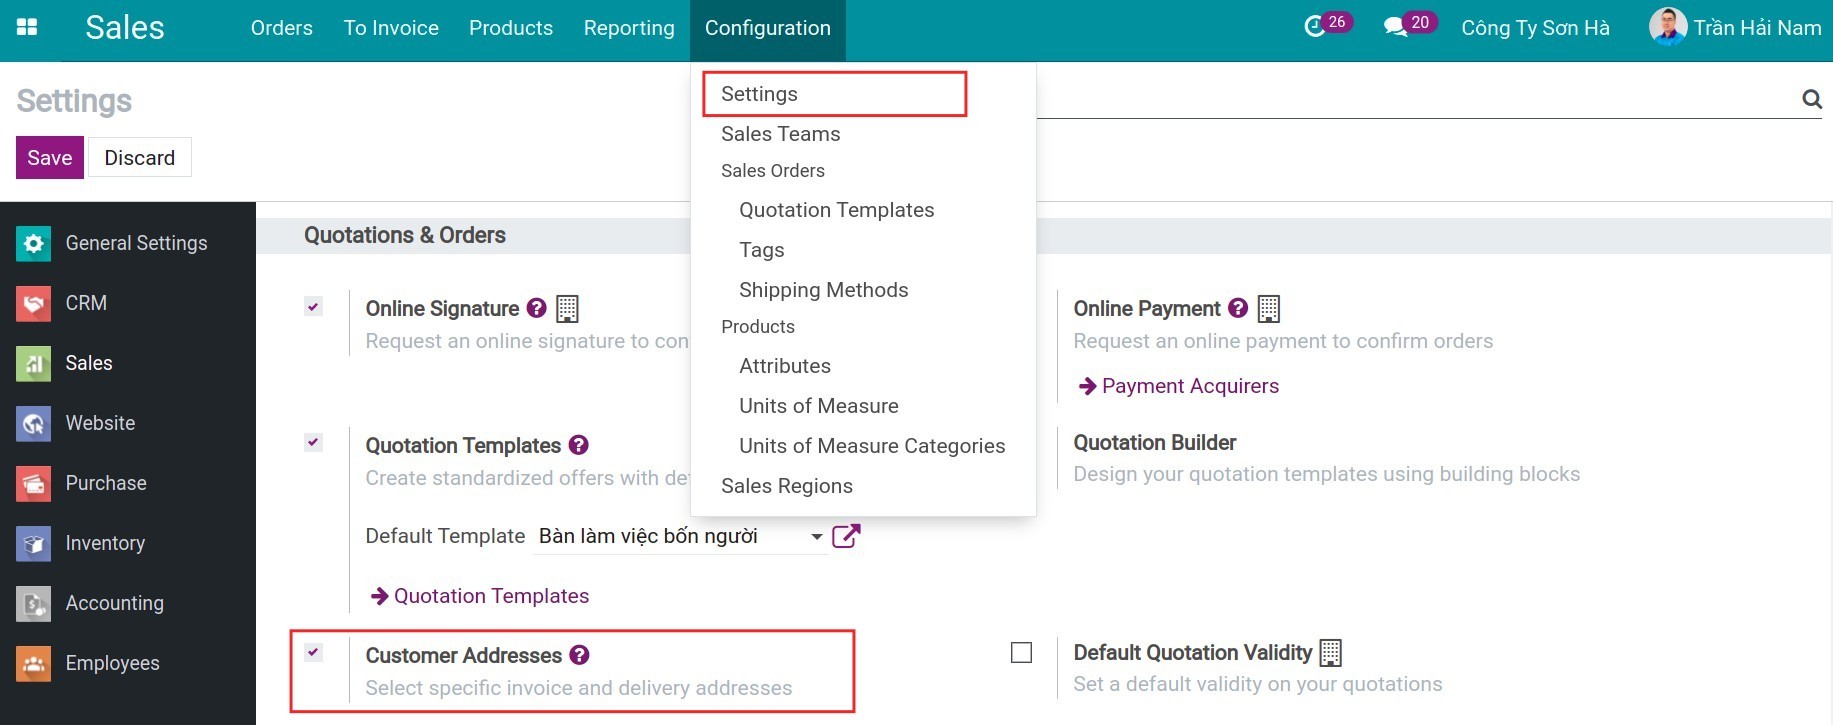Click the Quotation Builder heading

coord(1155,442)
